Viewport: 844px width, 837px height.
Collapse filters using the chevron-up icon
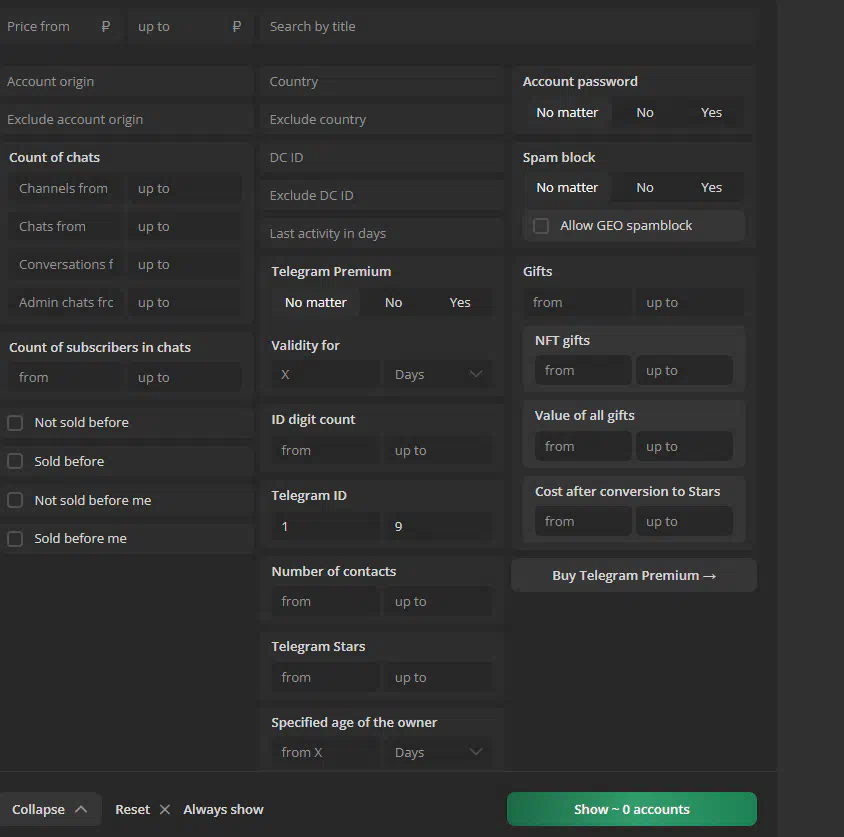point(81,809)
